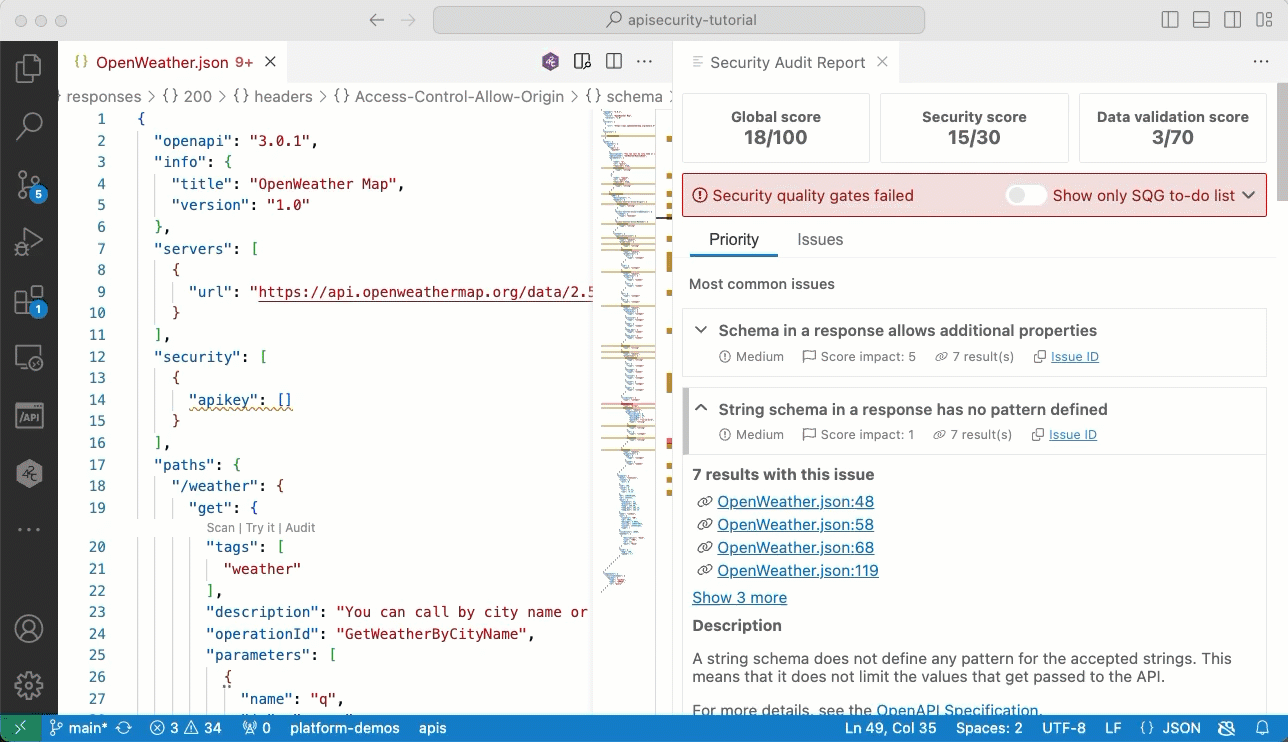Open Source Control view with 5 badge
Viewport: 1288px width, 742px height.
click(x=29, y=185)
